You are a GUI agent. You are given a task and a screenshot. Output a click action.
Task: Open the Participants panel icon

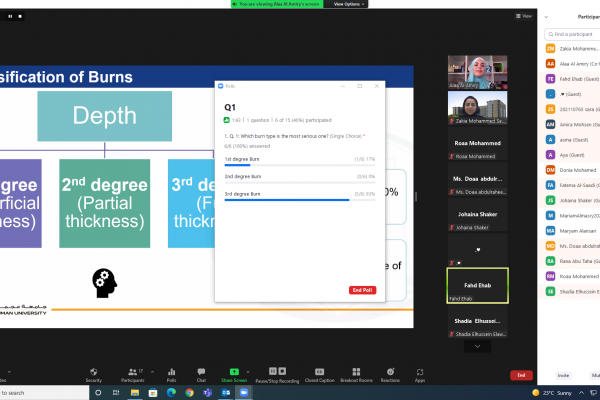(131, 372)
